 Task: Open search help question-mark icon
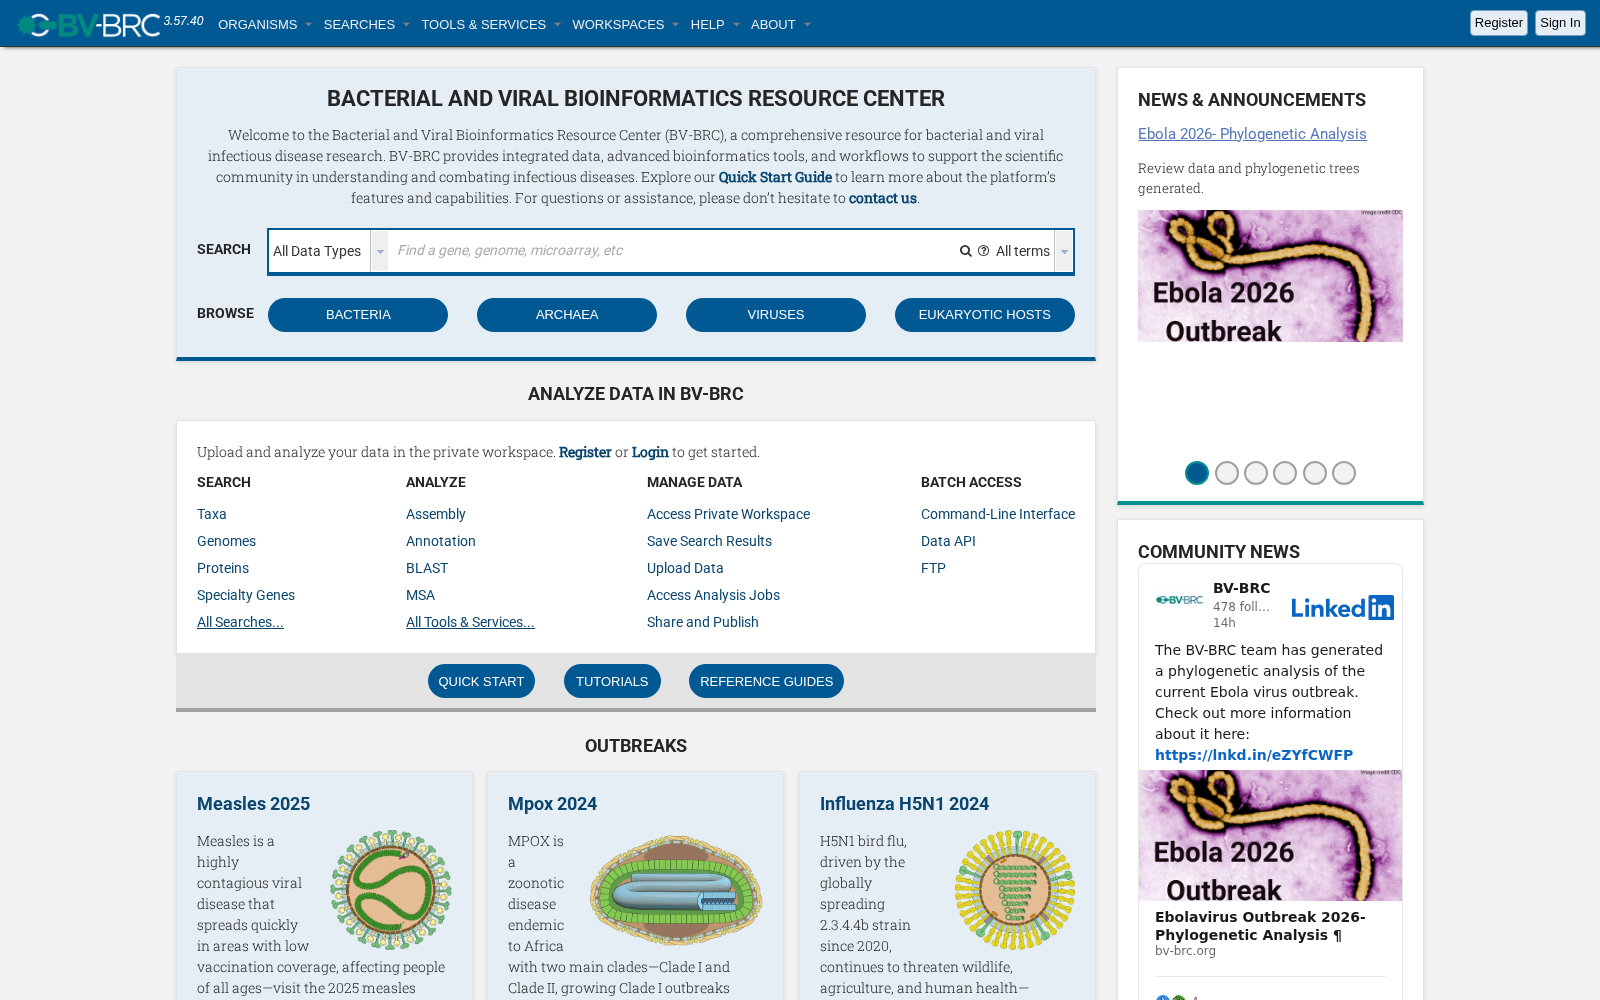point(984,251)
